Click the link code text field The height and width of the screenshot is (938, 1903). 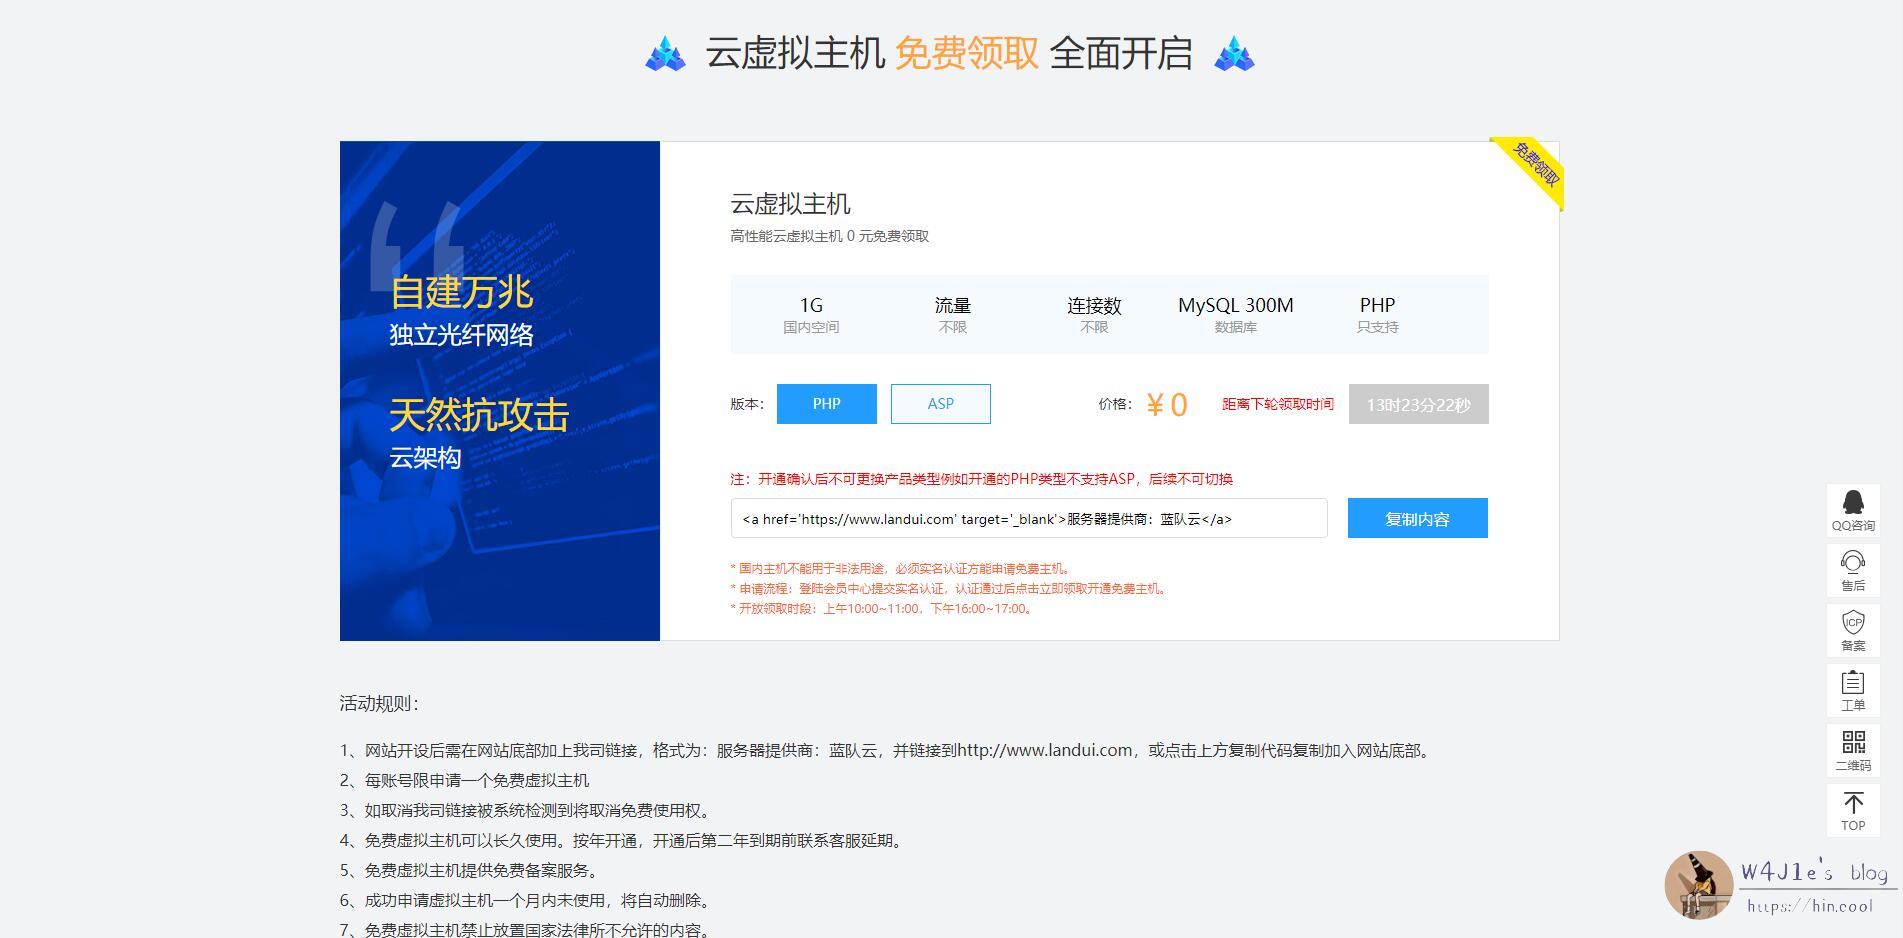(x=1028, y=518)
